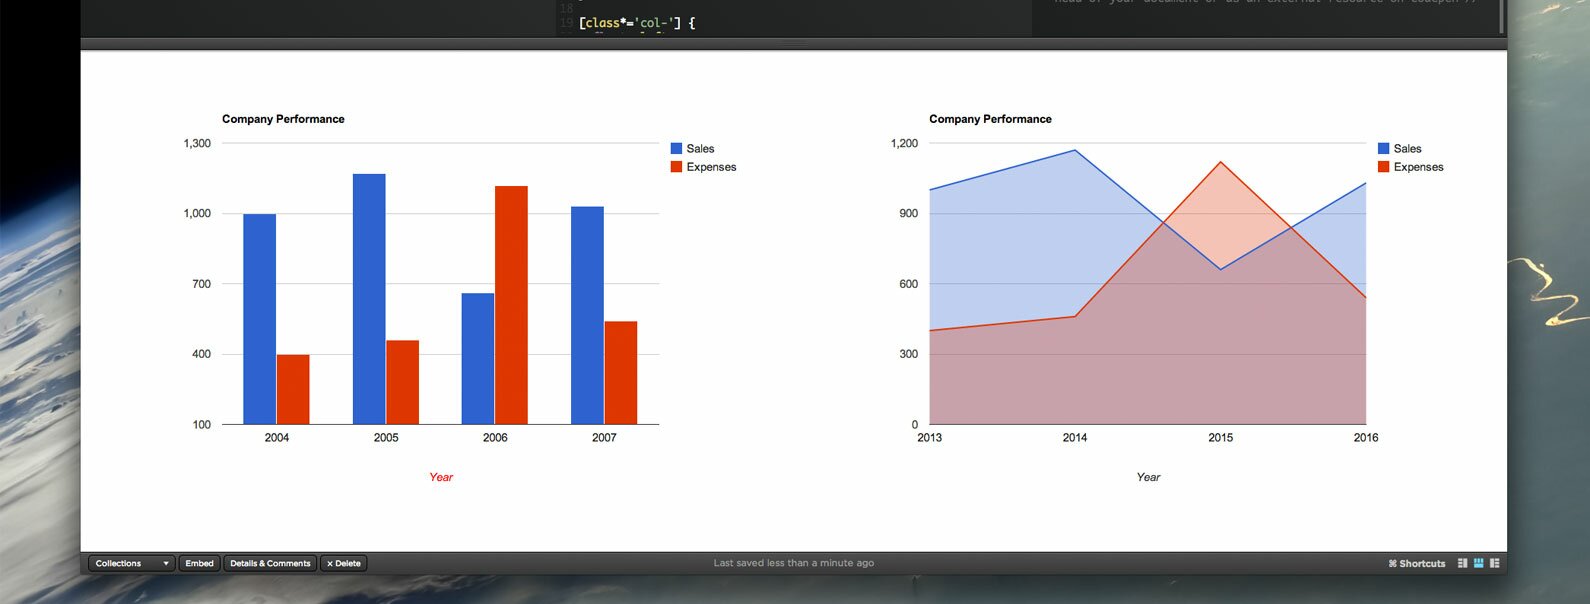The image size is (1590, 604).
Task: Select the 2005 Expenses red bar
Action: tap(403, 382)
